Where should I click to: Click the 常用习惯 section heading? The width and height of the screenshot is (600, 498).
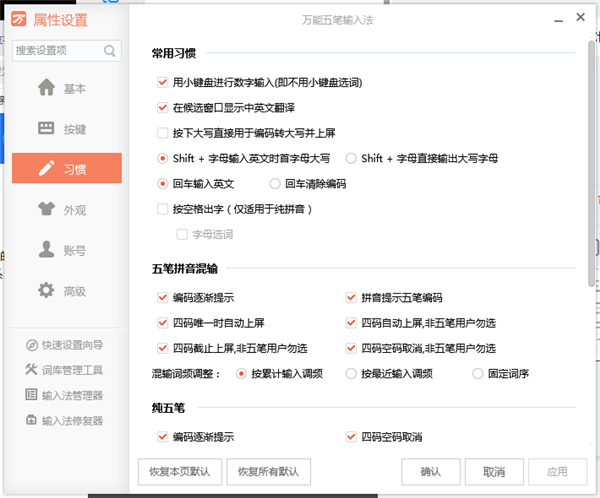(x=174, y=53)
